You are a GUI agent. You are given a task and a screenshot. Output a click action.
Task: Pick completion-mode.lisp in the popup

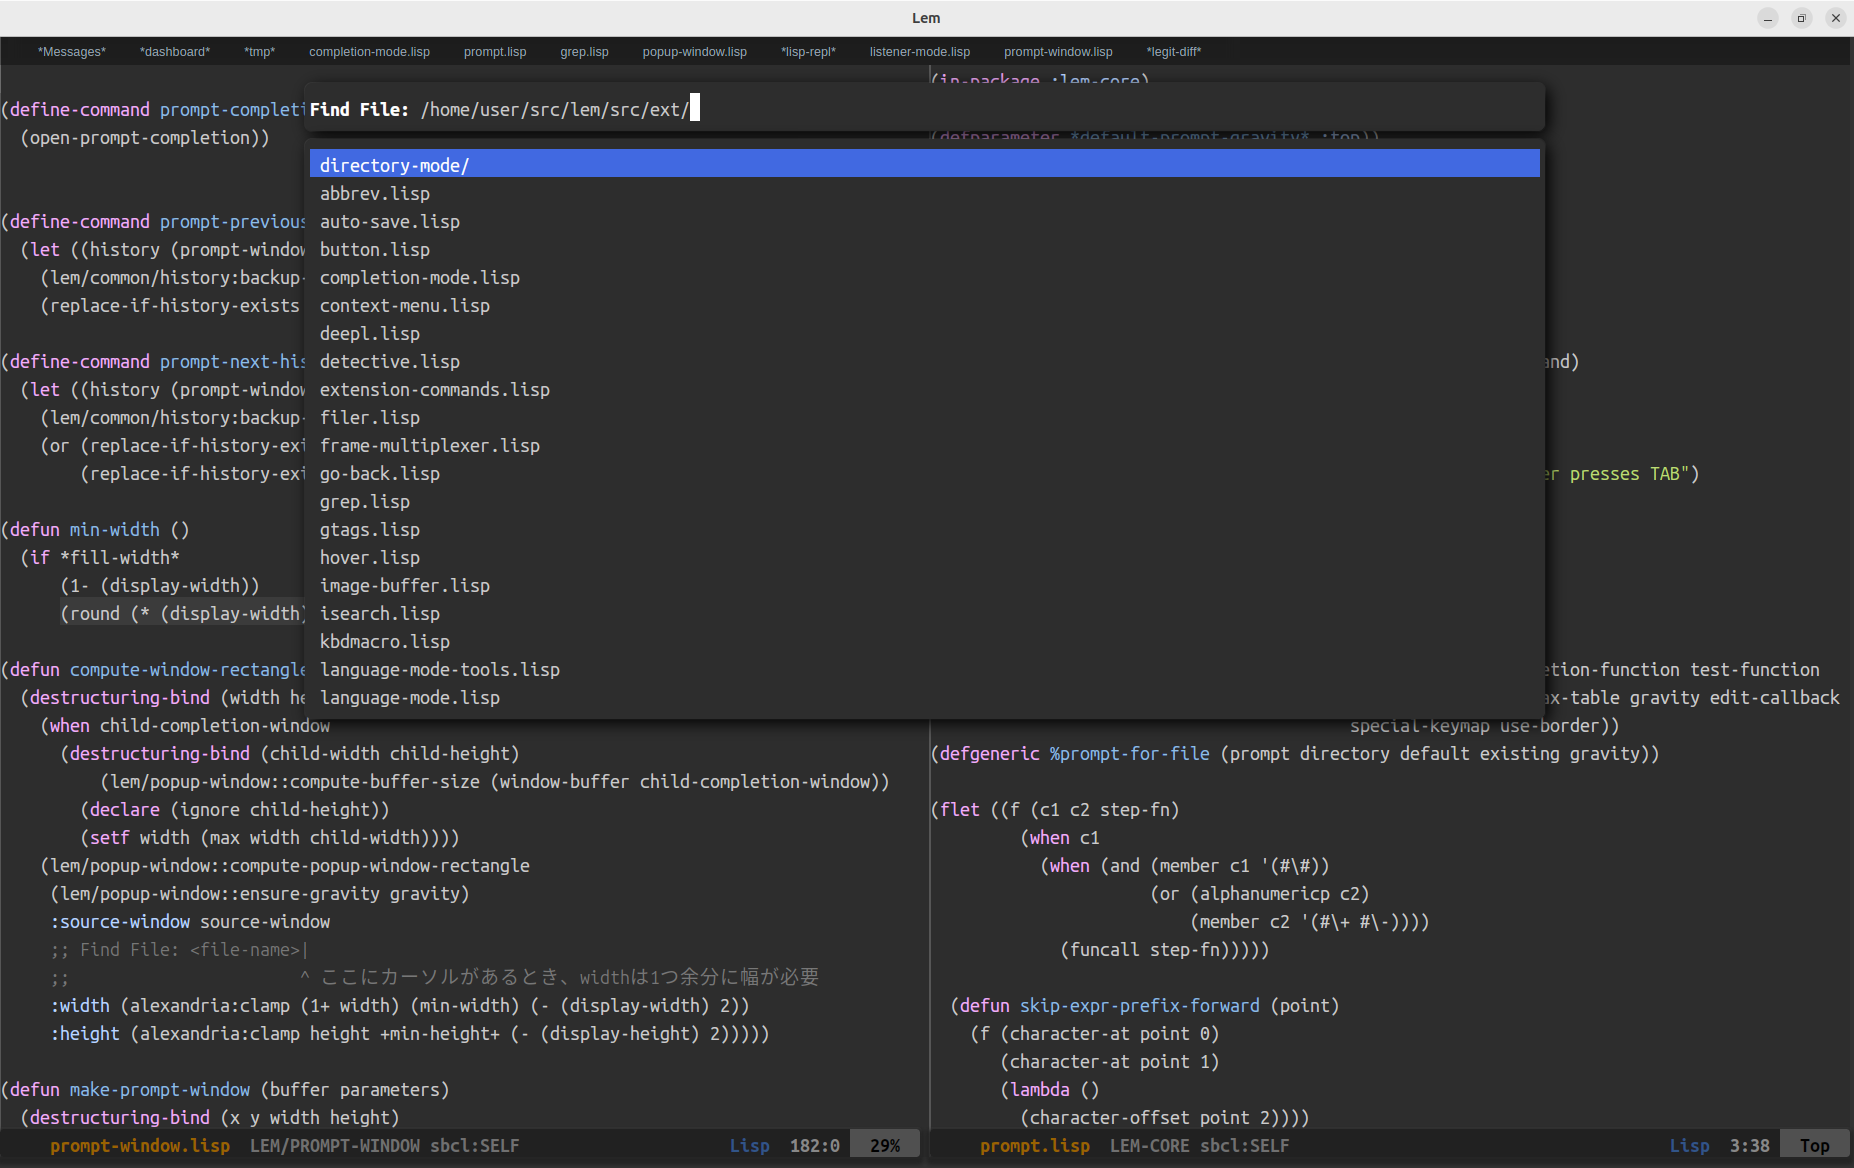[419, 277]
